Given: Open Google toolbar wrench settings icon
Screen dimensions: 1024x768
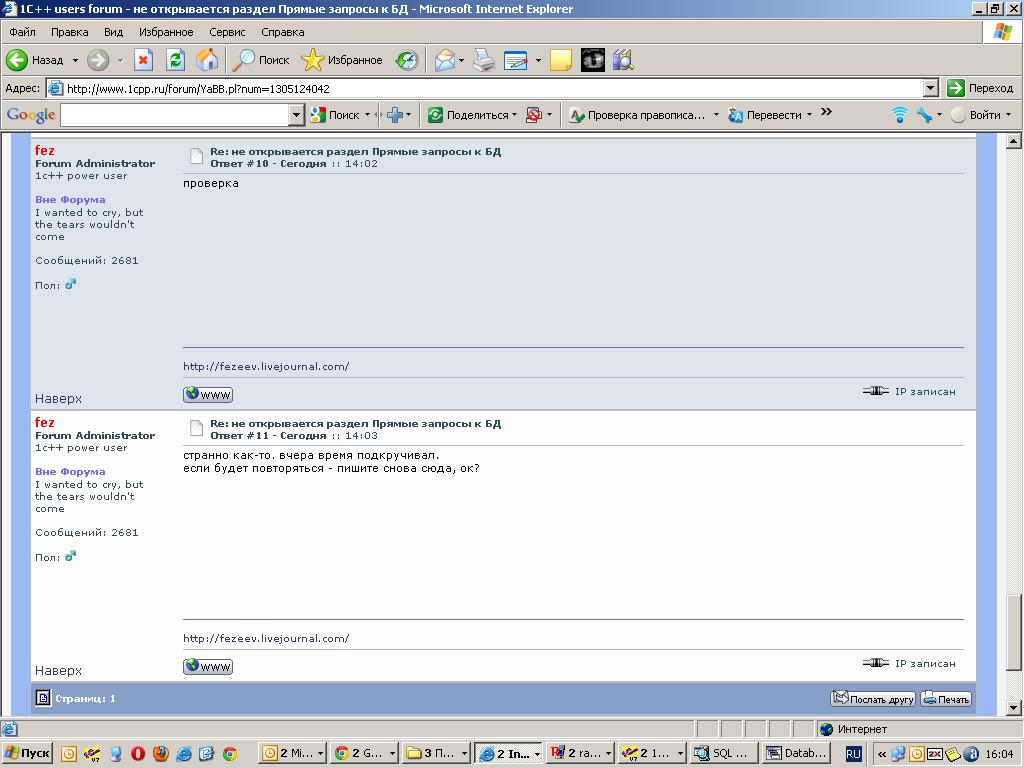Looking at the screenshot, I should click(925, 115).
